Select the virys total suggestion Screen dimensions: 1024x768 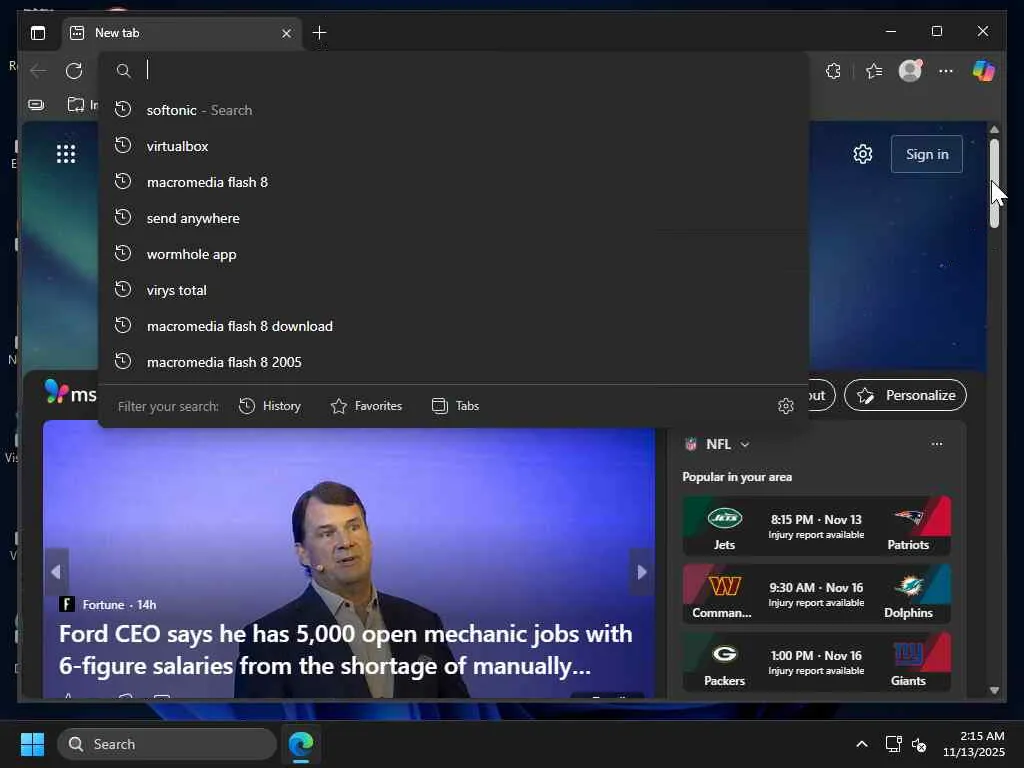coord(453,290)
